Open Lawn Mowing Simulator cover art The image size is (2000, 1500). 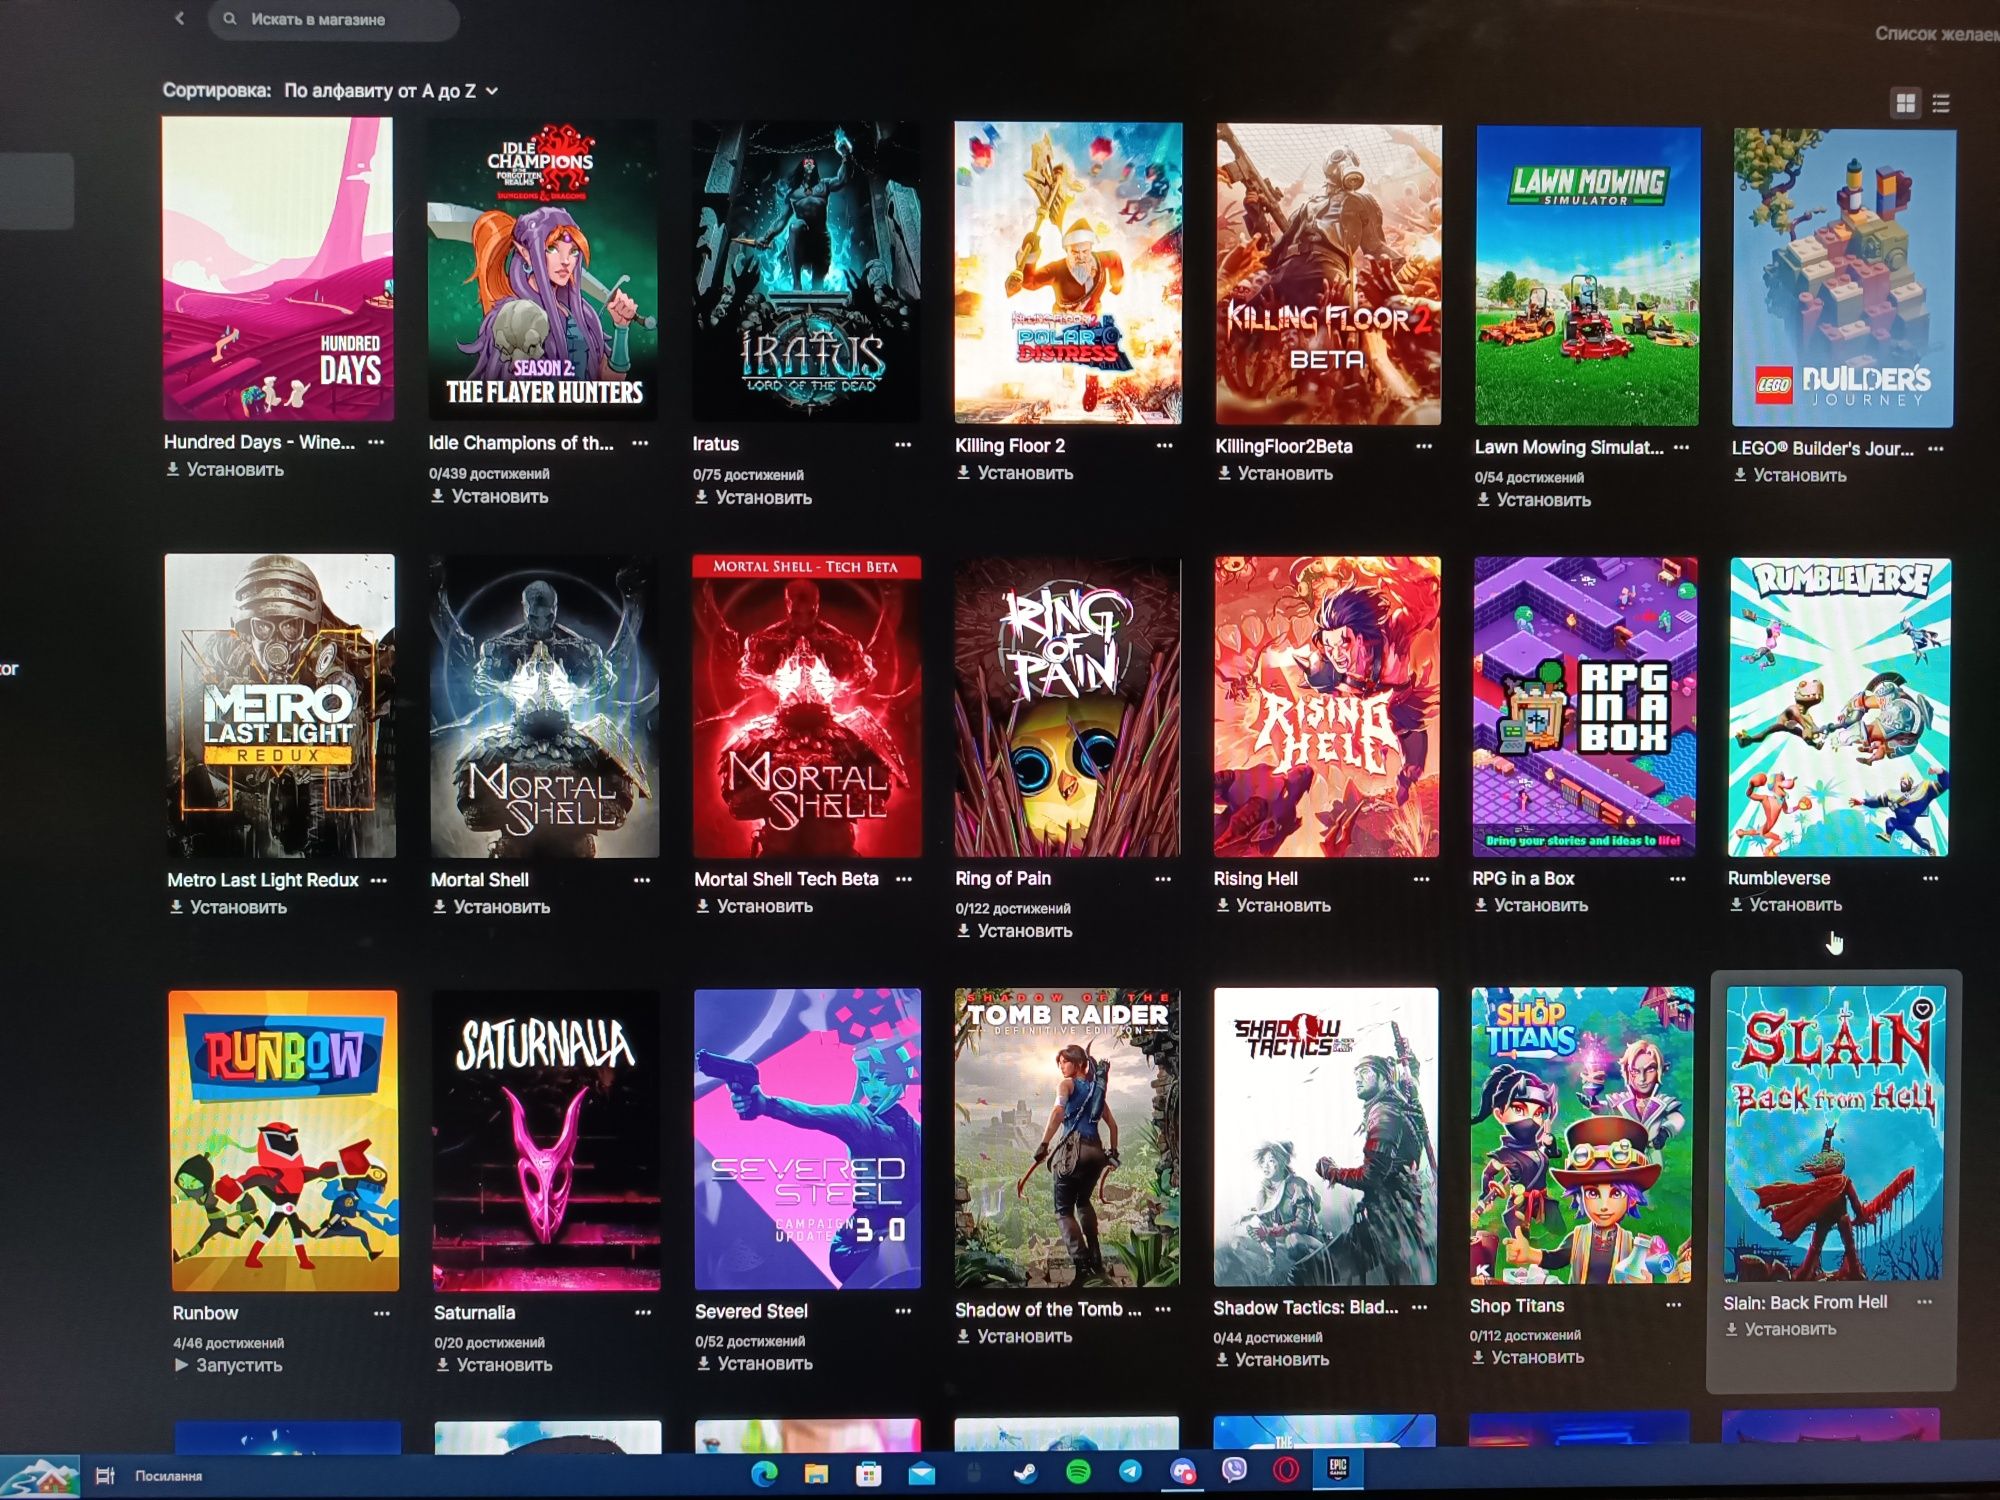[x=1587, y=276]
